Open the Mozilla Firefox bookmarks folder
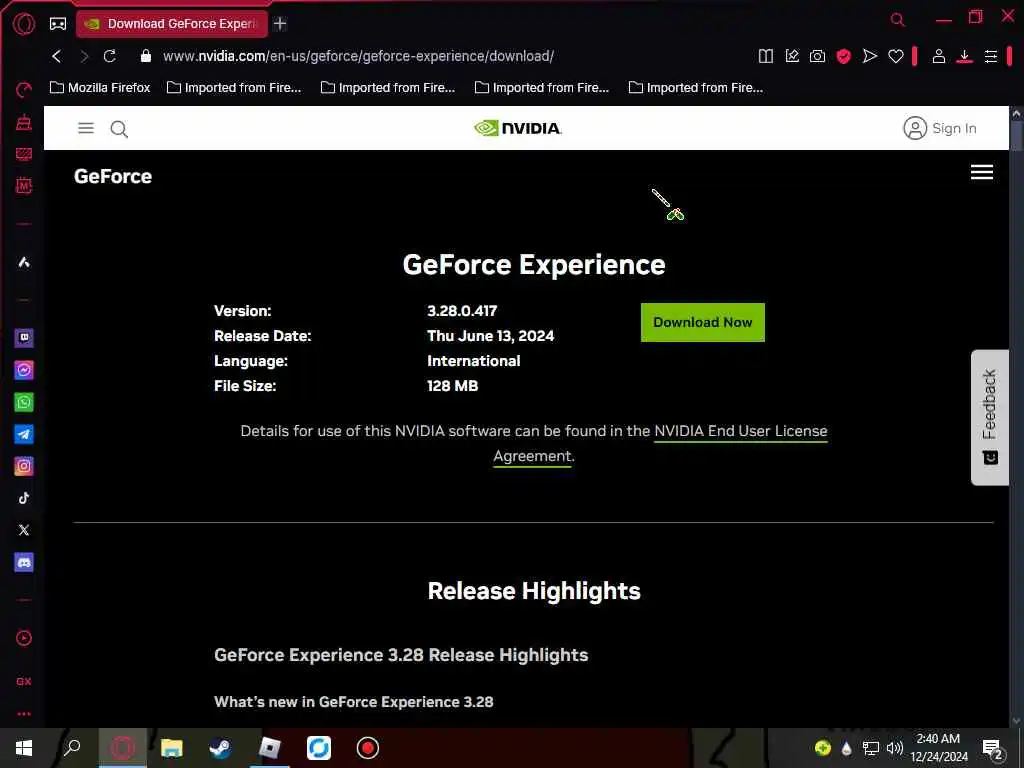Viewport: 1024px width, 768px height. [100, 88]
